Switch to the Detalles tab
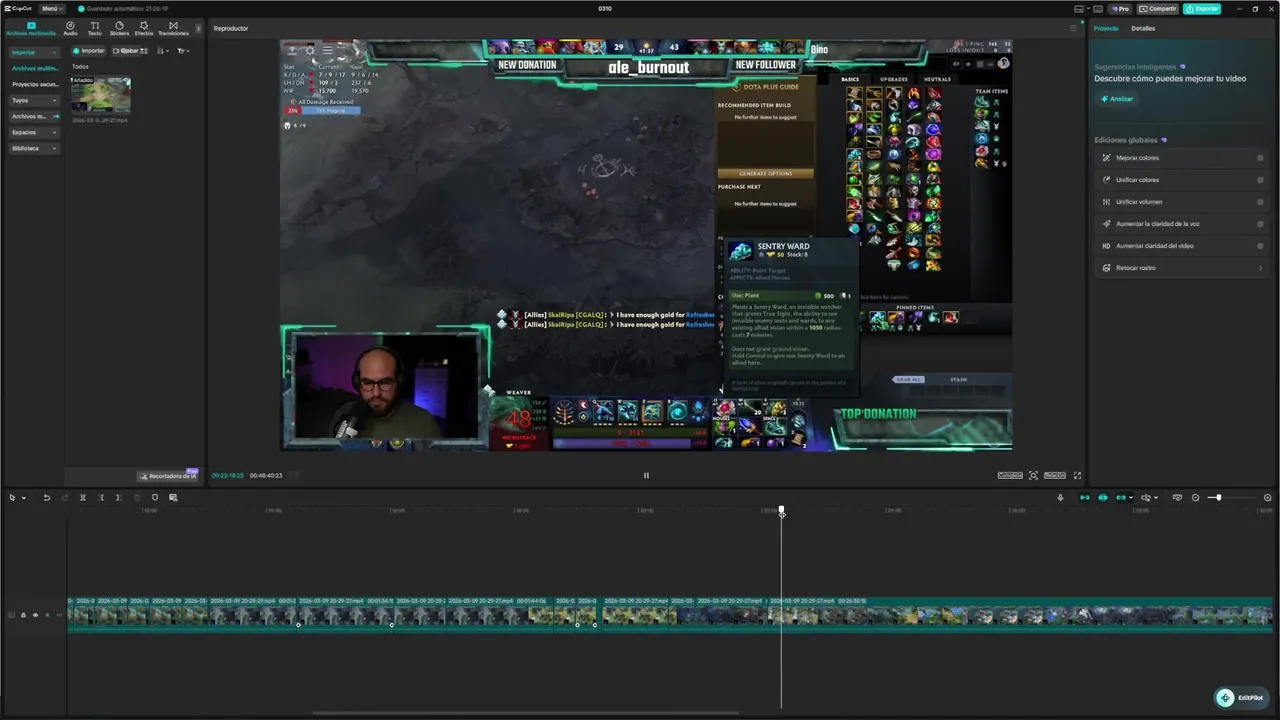 point(1143,28)
